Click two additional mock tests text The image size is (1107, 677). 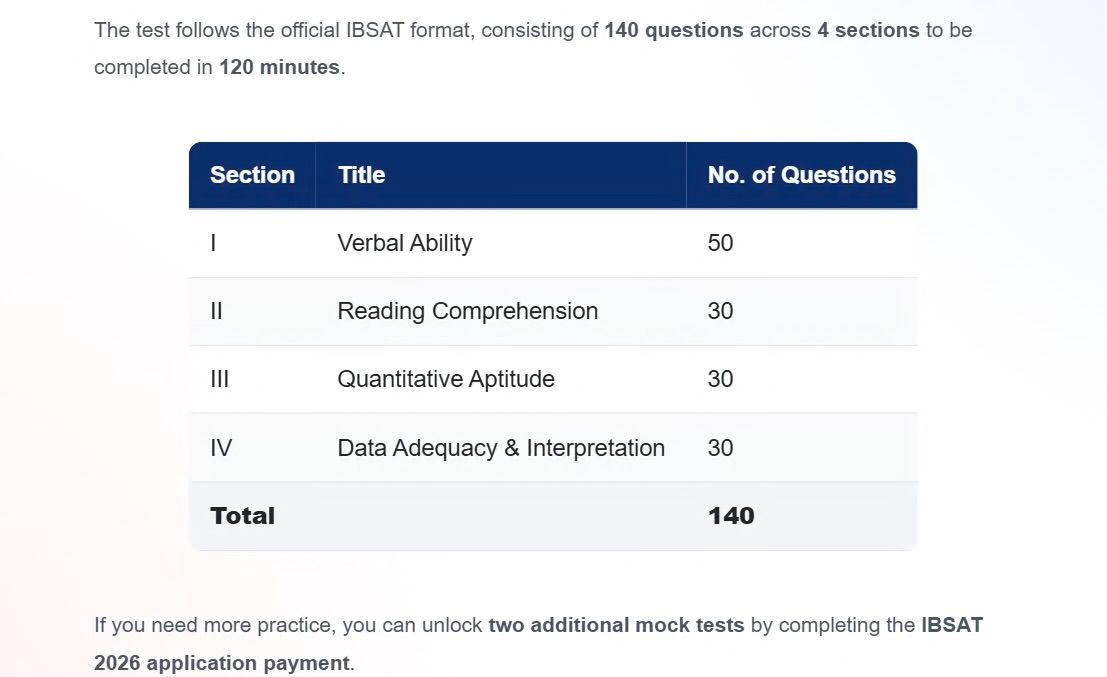pyautogui.click(x=616, y=625)
